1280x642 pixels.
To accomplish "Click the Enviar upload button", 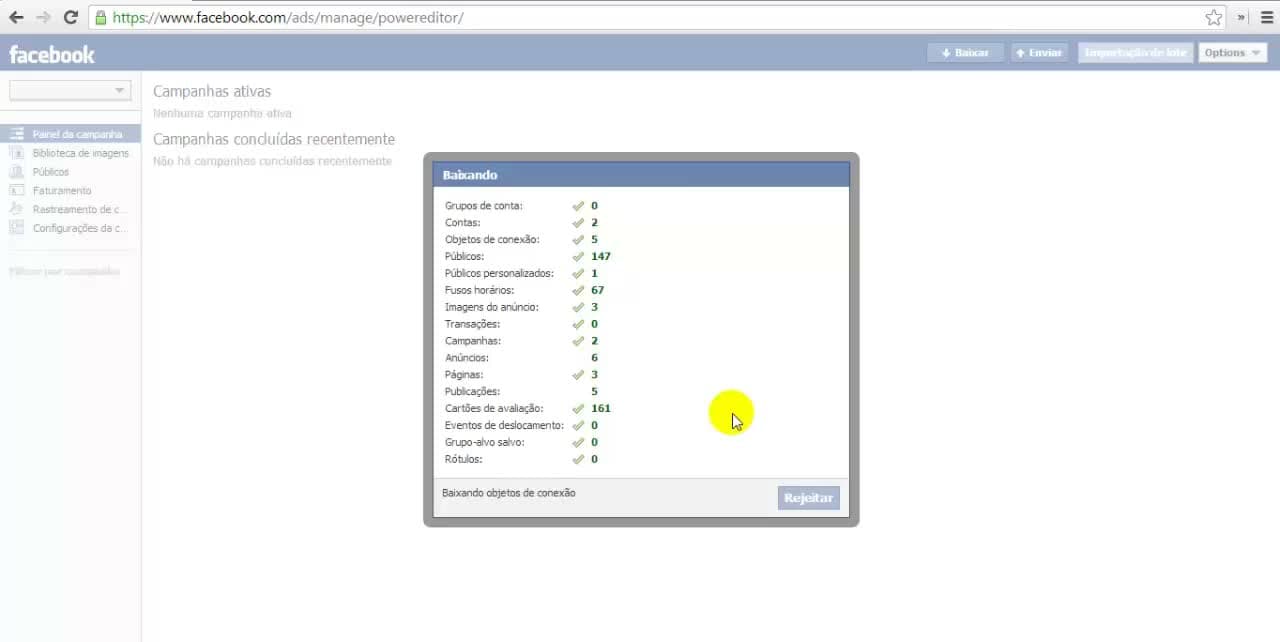I will pos(1038,53).
